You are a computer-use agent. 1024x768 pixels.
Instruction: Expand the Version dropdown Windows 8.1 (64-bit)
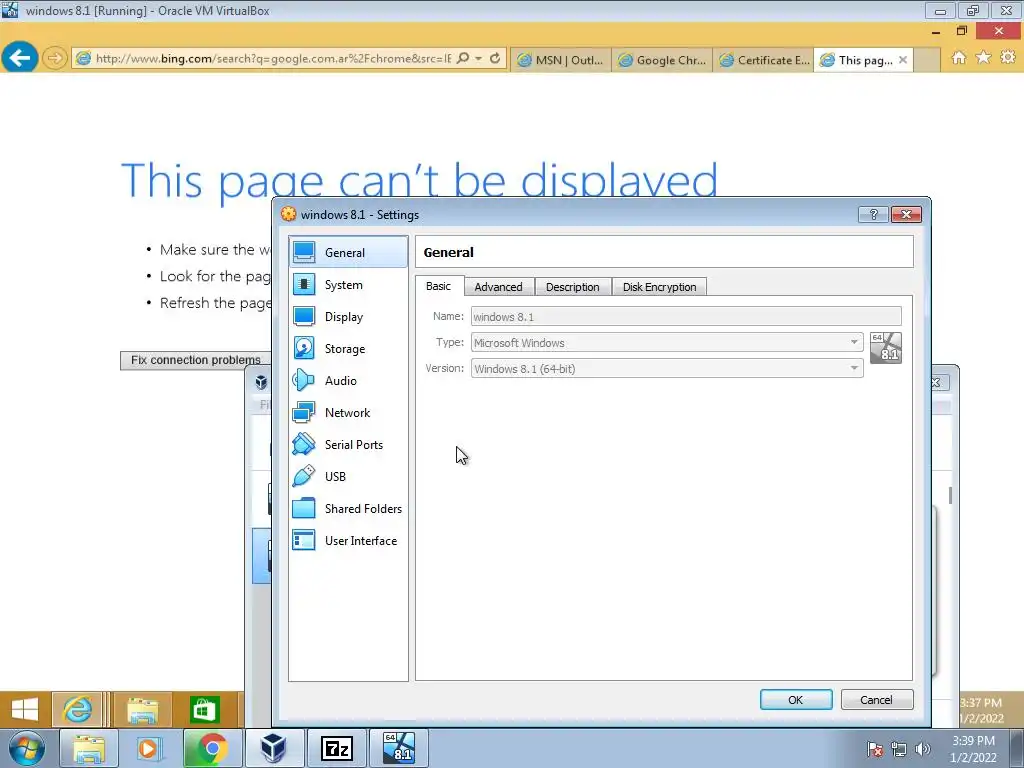coord(667,368)
